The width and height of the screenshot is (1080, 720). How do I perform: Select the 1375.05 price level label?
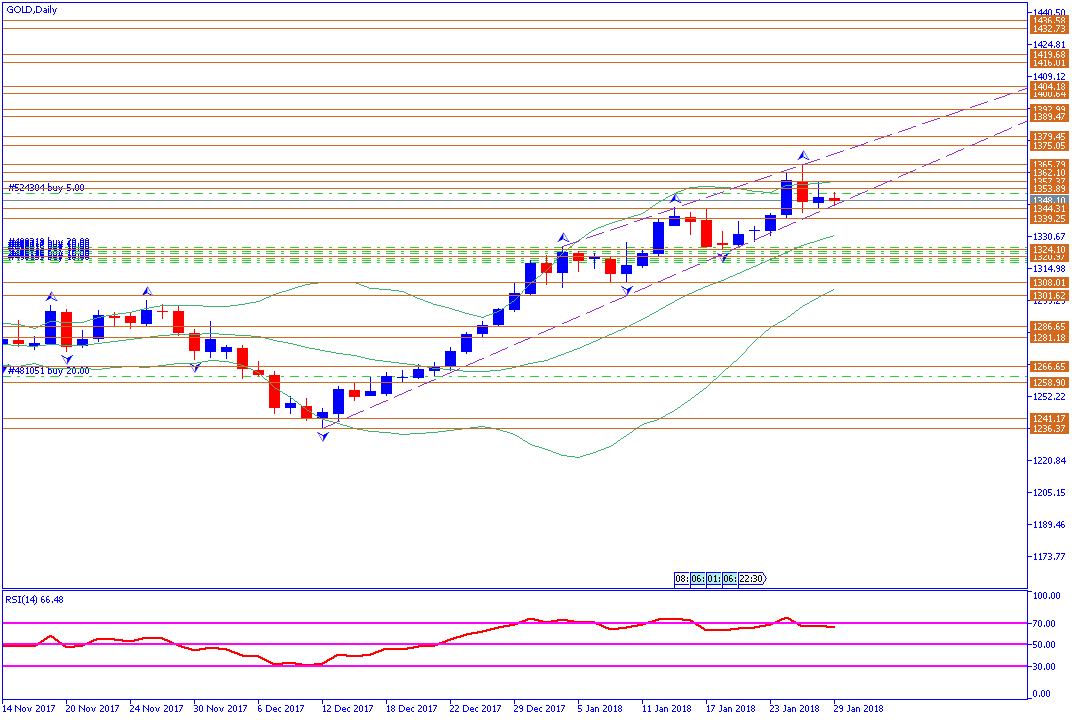tap(1046, 146)
